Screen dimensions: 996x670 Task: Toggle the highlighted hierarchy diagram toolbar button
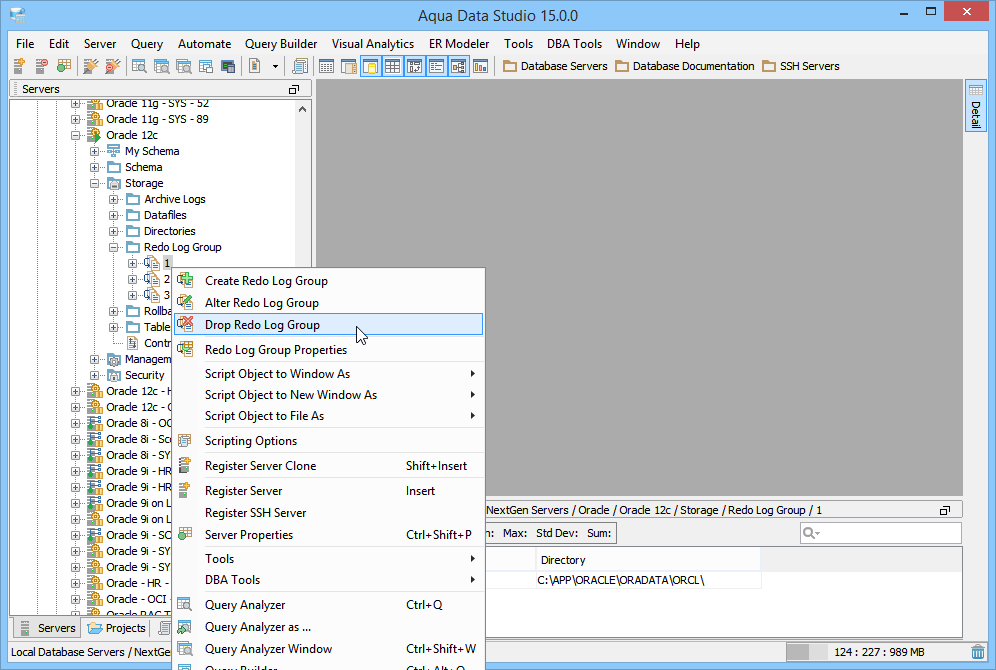(459, 65)
